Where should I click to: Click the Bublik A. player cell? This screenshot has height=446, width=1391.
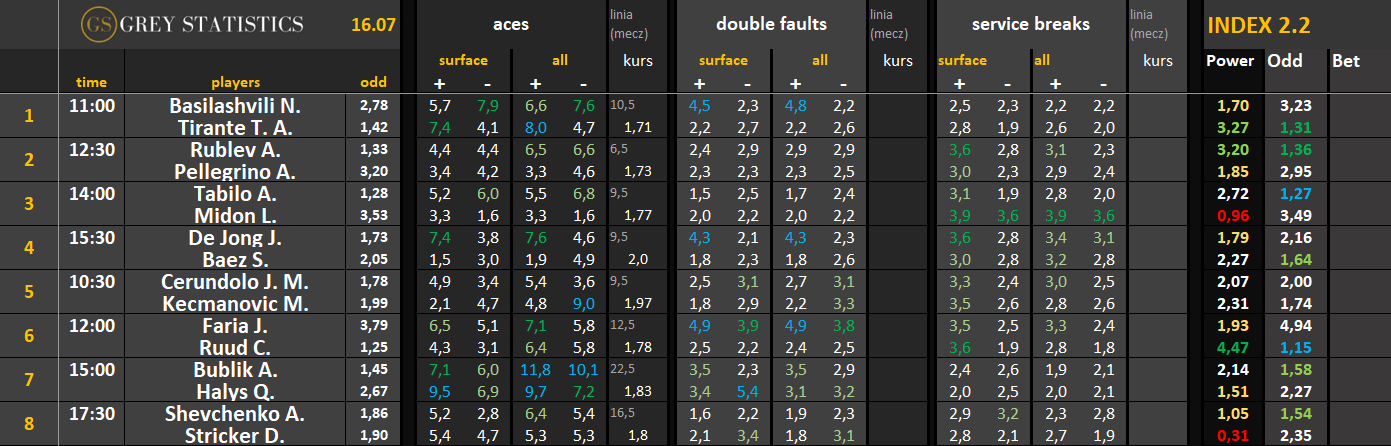(x=235, y=369)
